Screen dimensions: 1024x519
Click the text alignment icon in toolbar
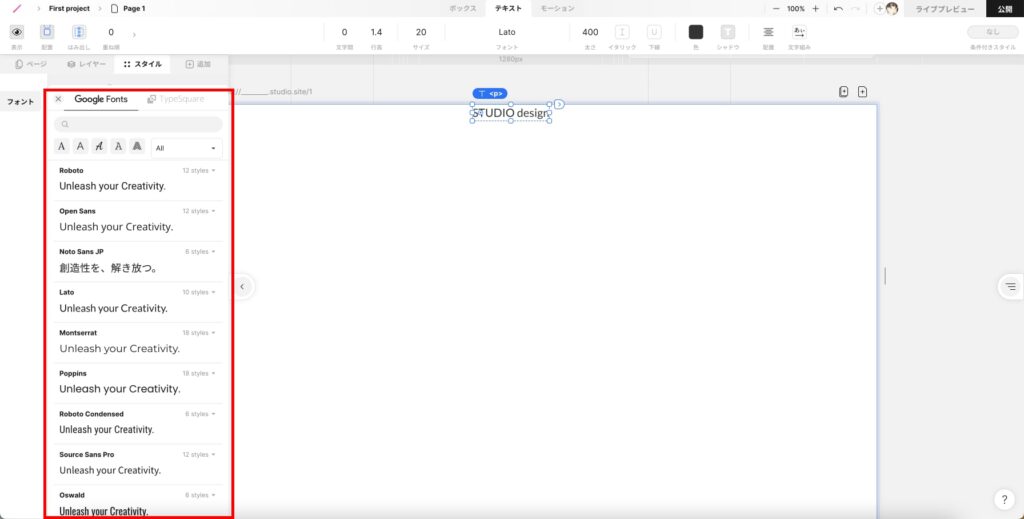coord(768,32)
